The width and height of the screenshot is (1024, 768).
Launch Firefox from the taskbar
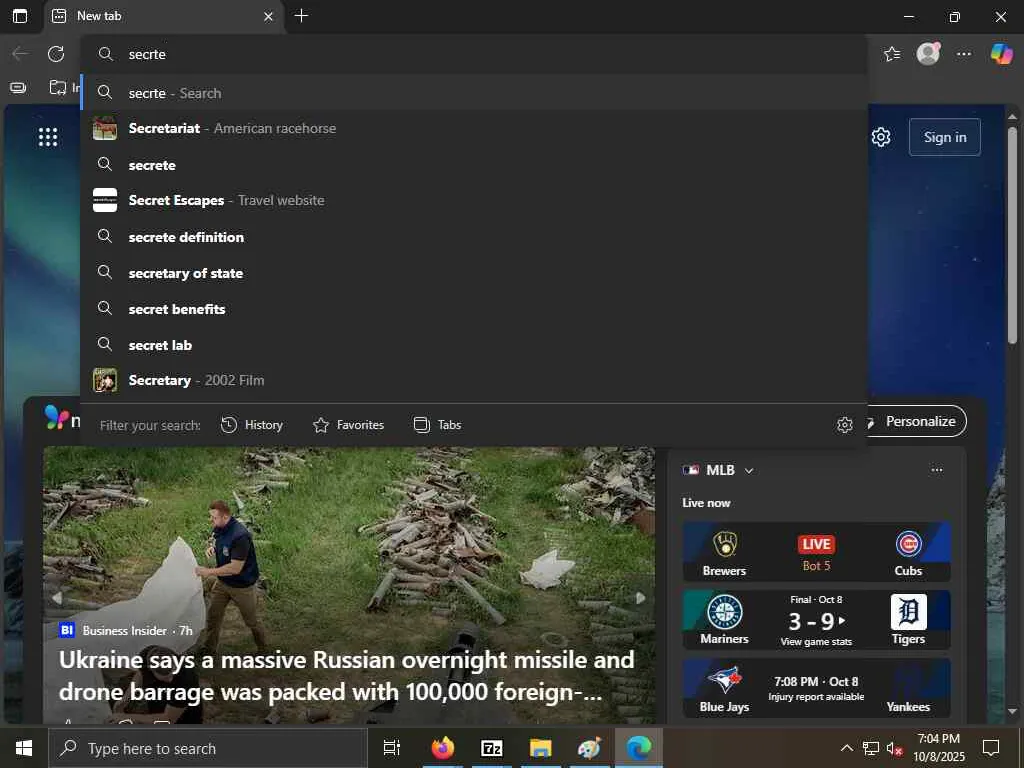click(443, 748)
